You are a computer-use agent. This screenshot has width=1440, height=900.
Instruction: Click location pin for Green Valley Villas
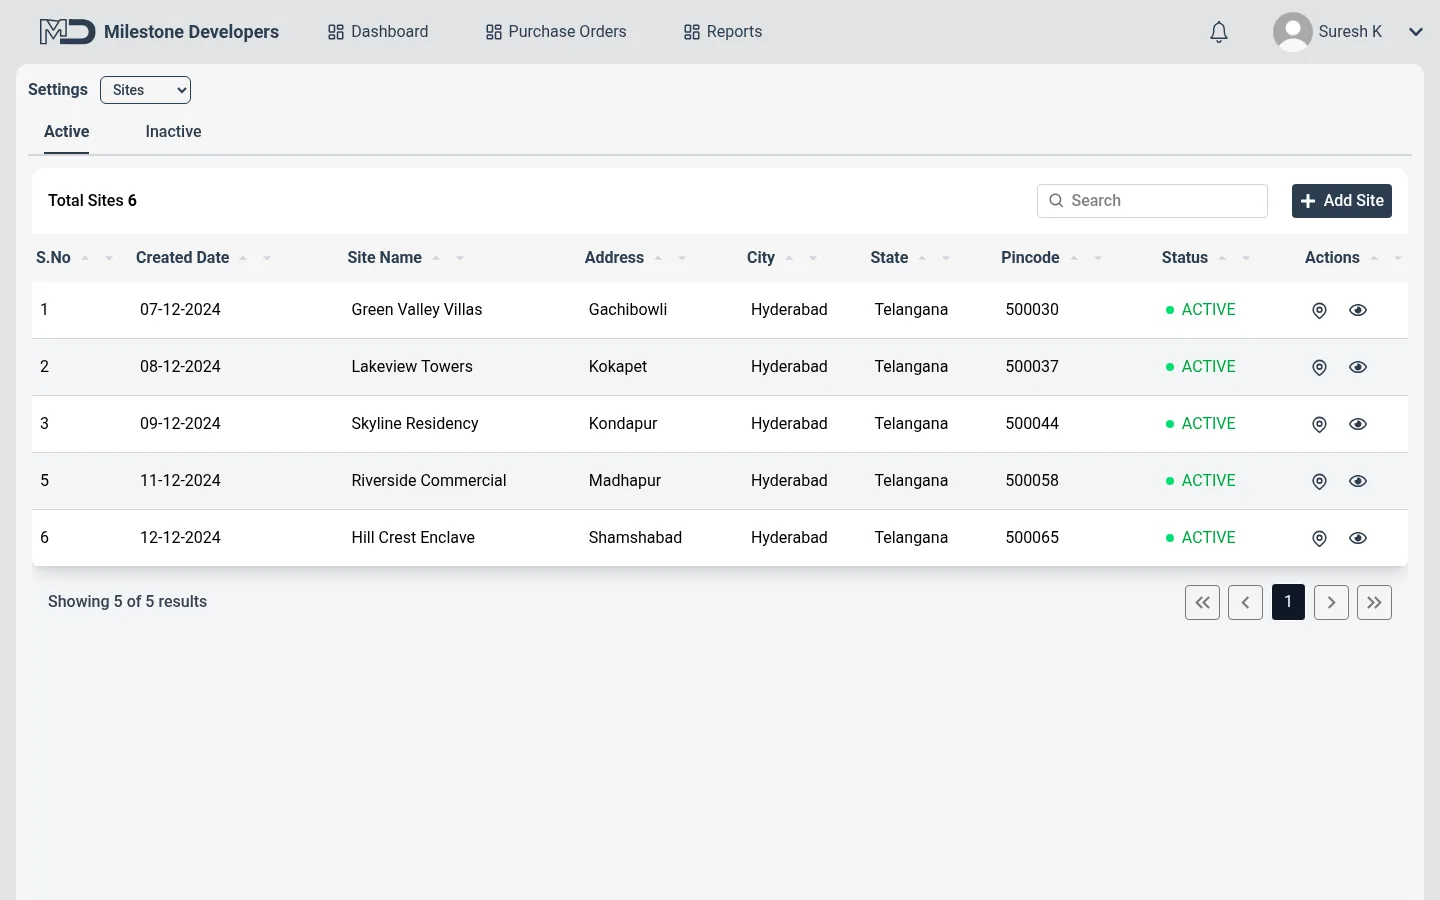tap(1319, 310)
